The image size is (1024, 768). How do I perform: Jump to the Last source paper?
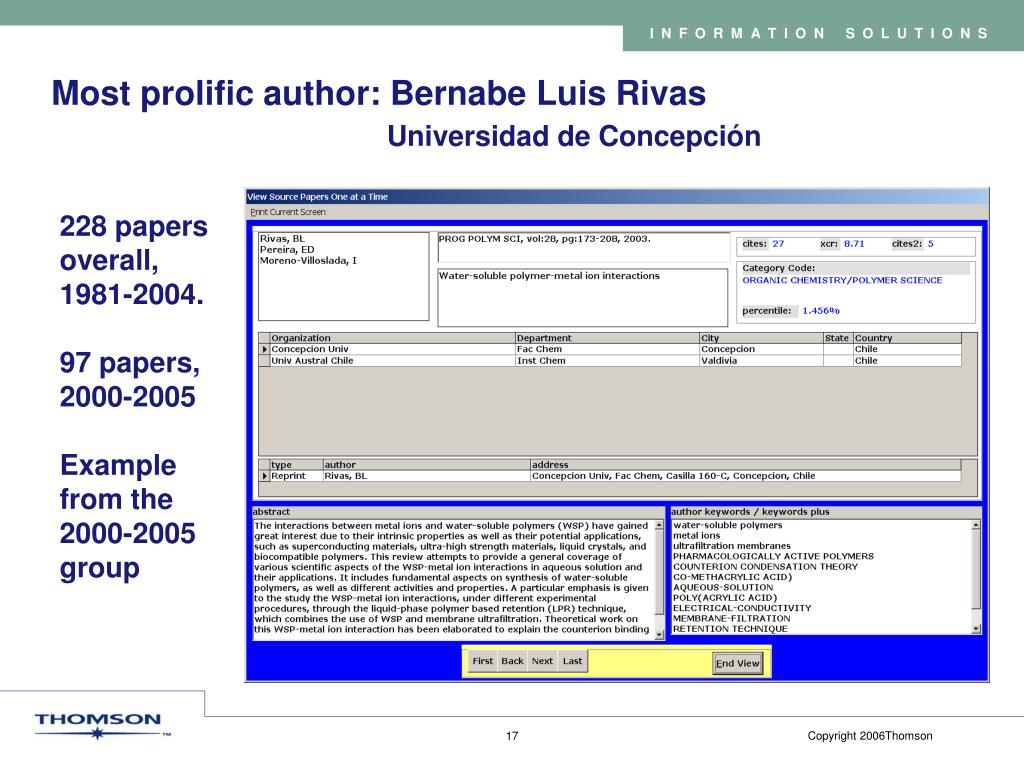[x=572, y=661]
